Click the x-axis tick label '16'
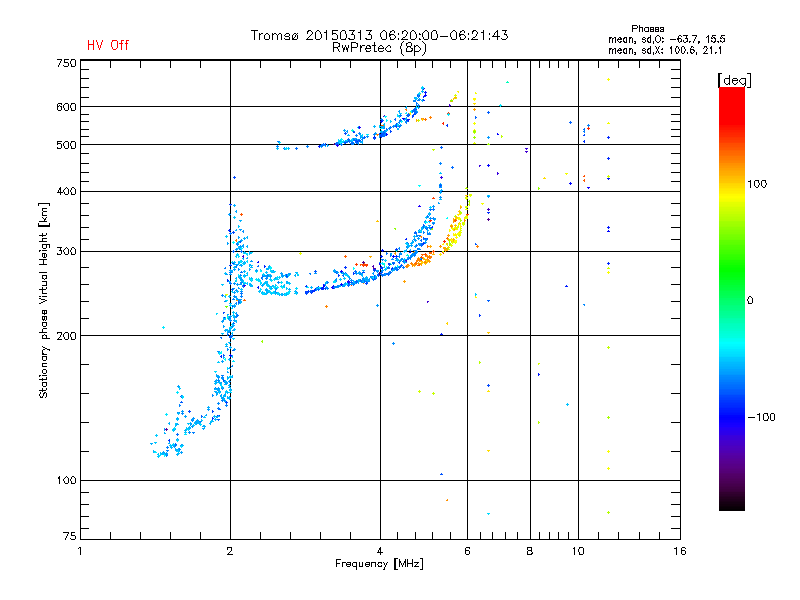 (x=680, y=551)
